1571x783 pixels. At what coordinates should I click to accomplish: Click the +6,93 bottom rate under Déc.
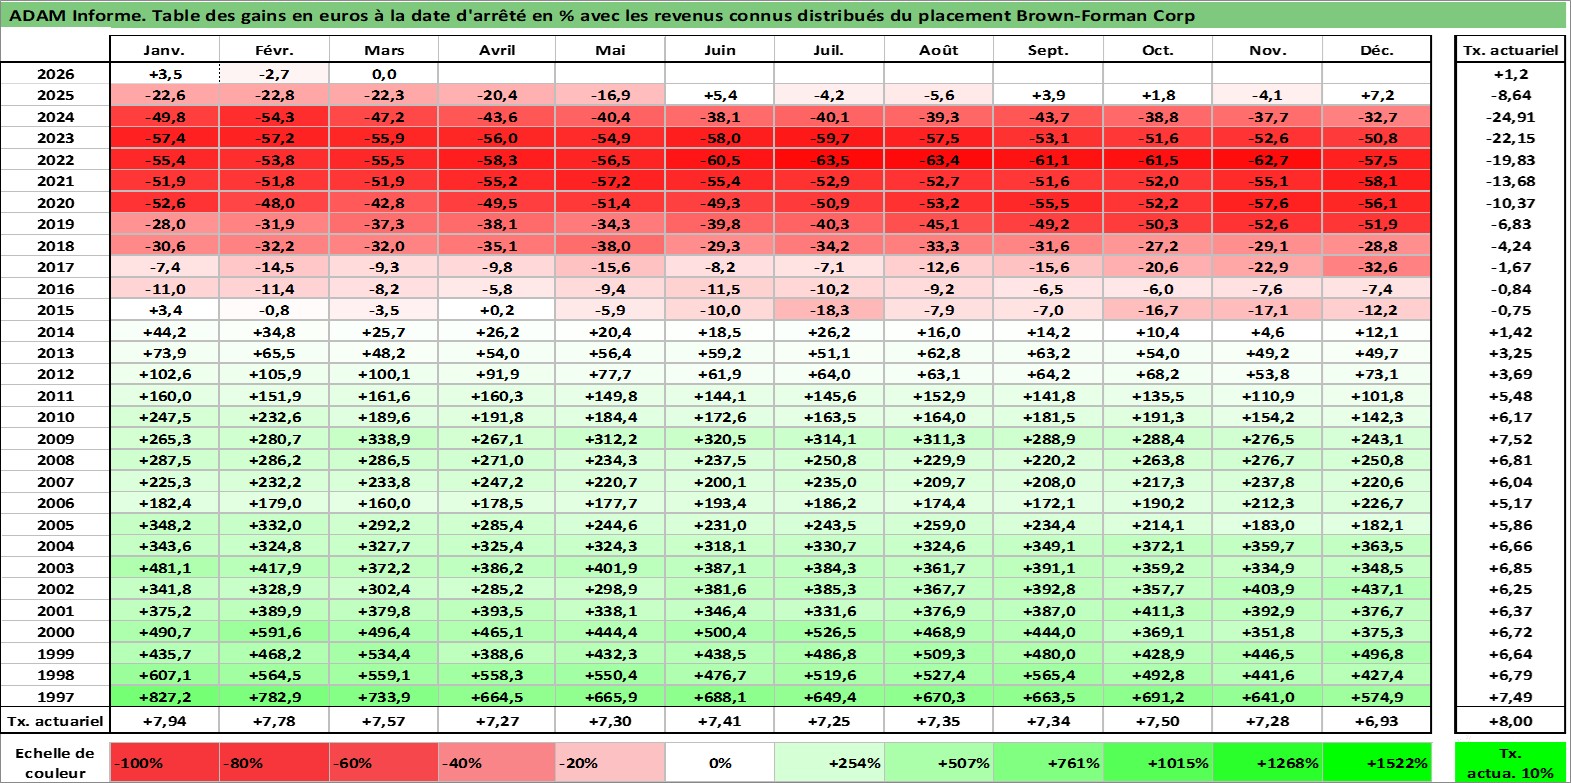click(1377, 721)
